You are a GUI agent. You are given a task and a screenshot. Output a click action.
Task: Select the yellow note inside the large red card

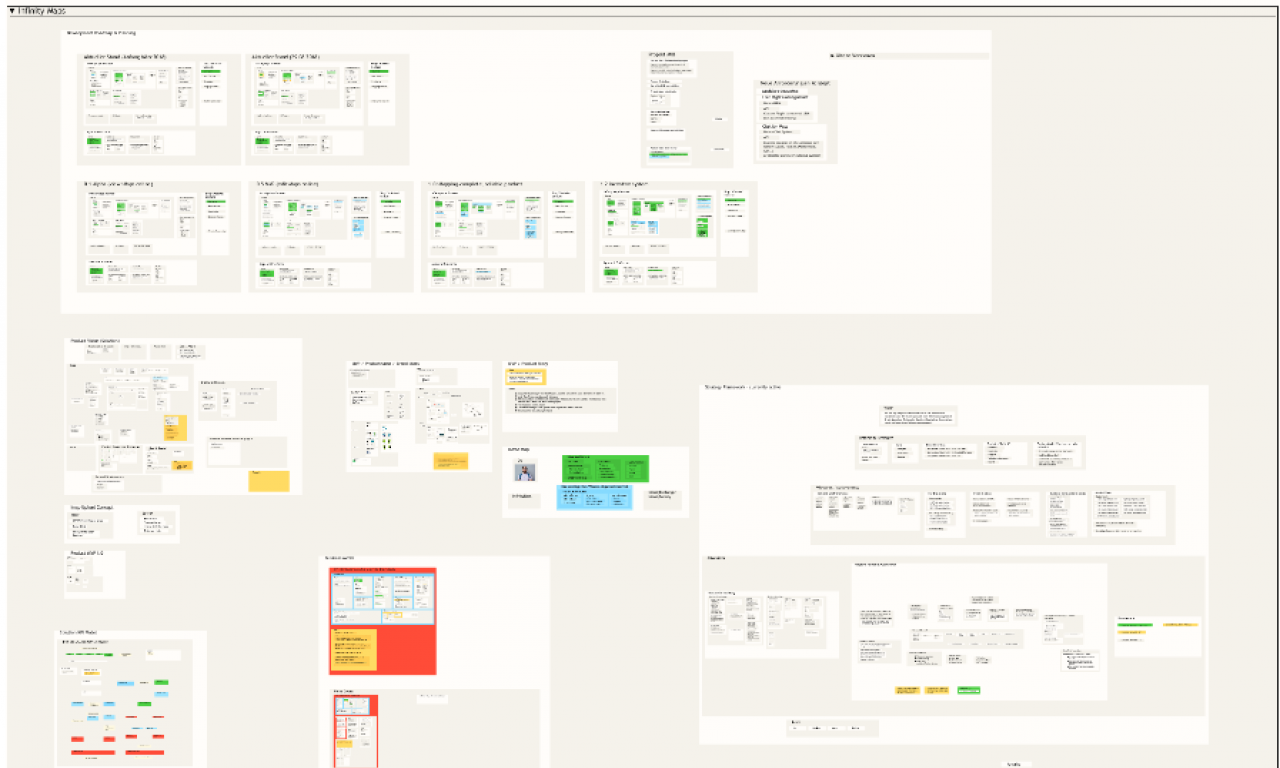354,650
